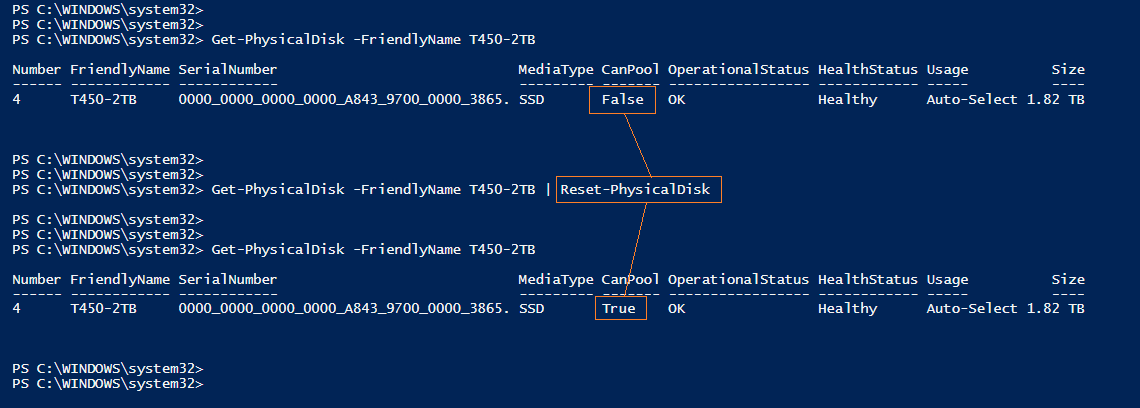Click the OK status in second table

click(677, 309)
